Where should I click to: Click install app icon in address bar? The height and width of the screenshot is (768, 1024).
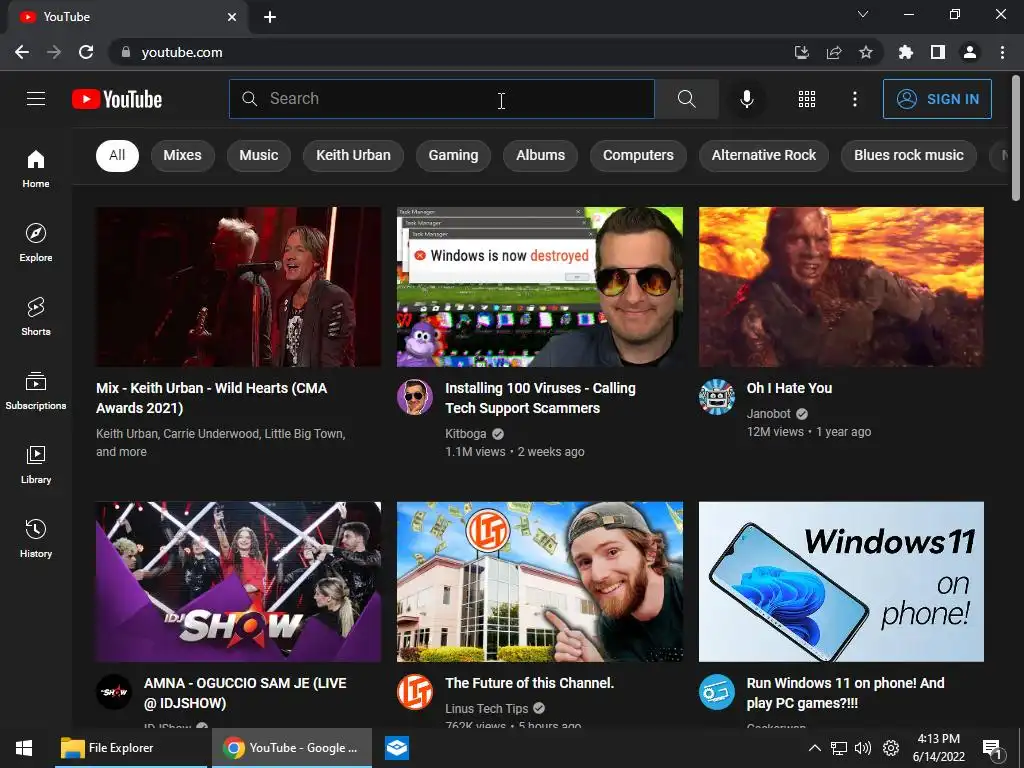801,52
